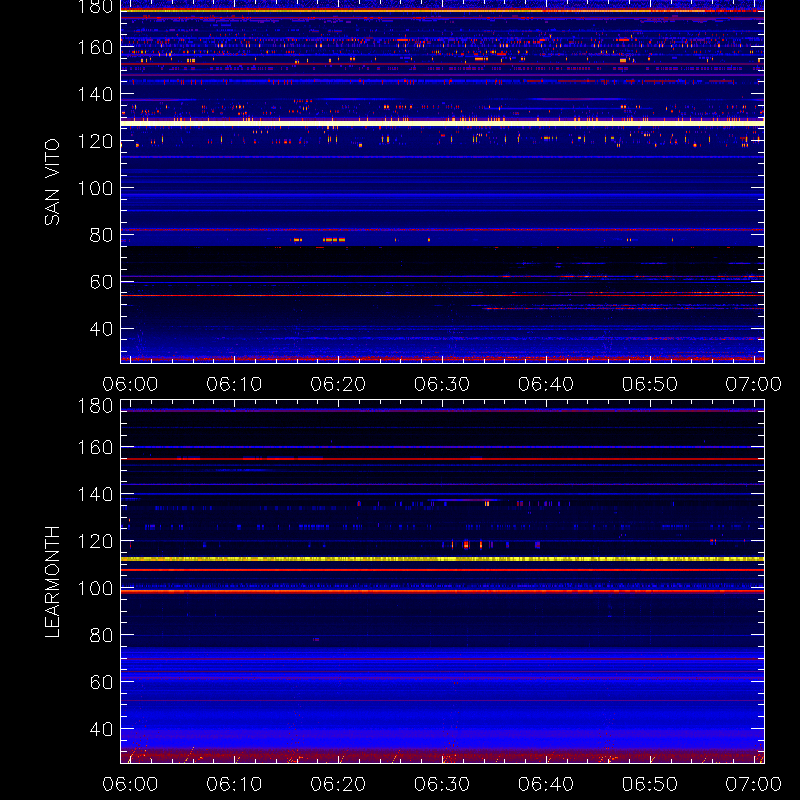
Task: Select the 120 frequency label on Learmonth plot
Action: pyautogui.click(x=95, y=541)
